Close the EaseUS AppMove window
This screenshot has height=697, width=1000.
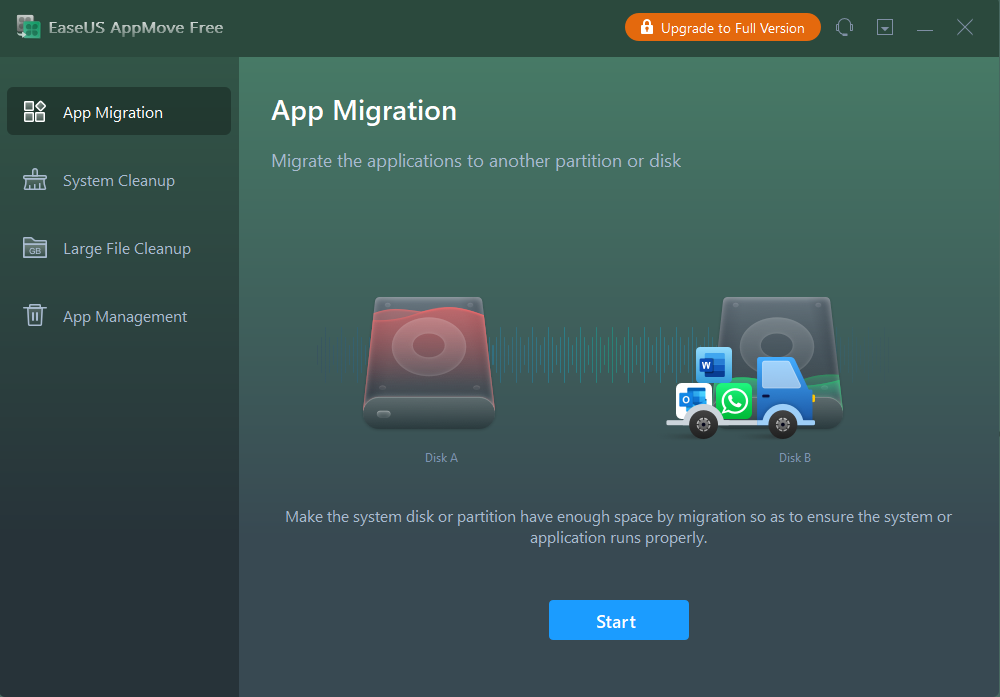coord(965,28)
